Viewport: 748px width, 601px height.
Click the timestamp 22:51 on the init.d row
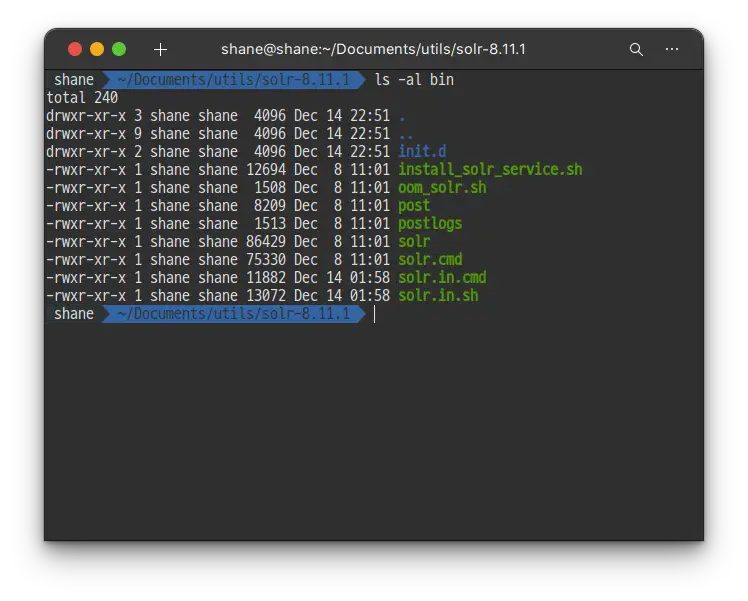370,152
